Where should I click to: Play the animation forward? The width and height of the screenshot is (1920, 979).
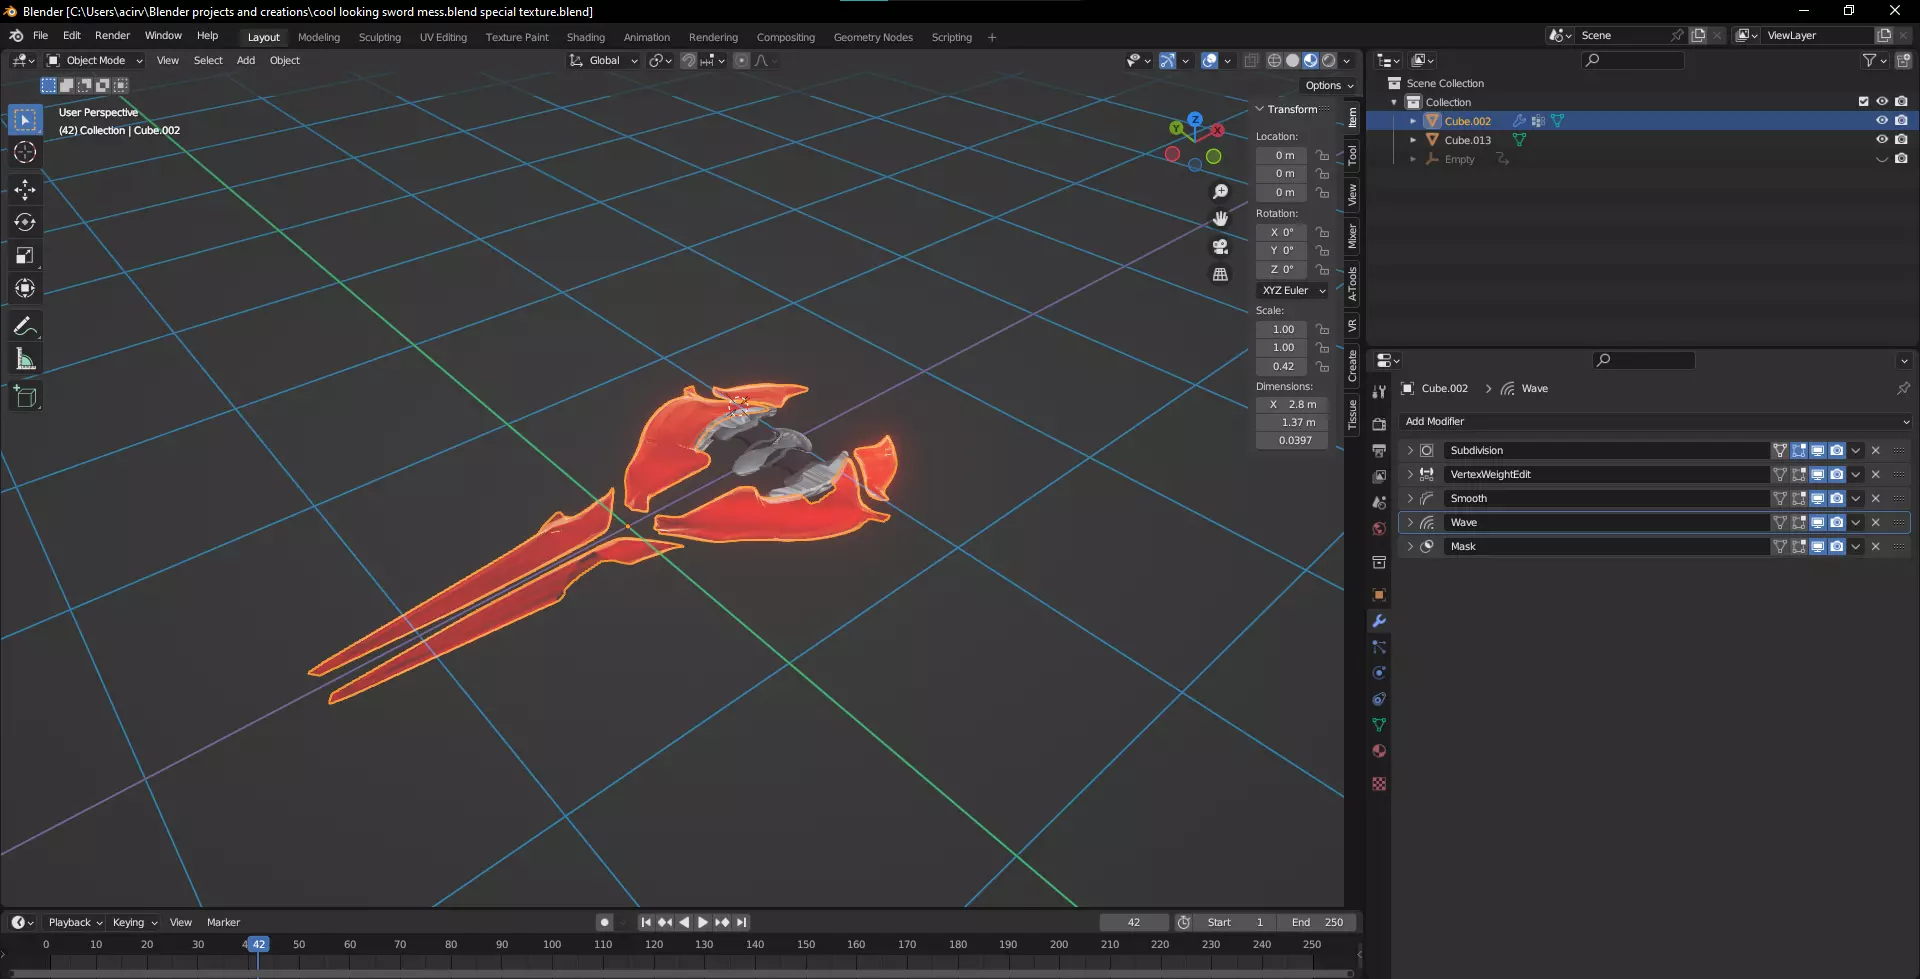click(703, 922)
